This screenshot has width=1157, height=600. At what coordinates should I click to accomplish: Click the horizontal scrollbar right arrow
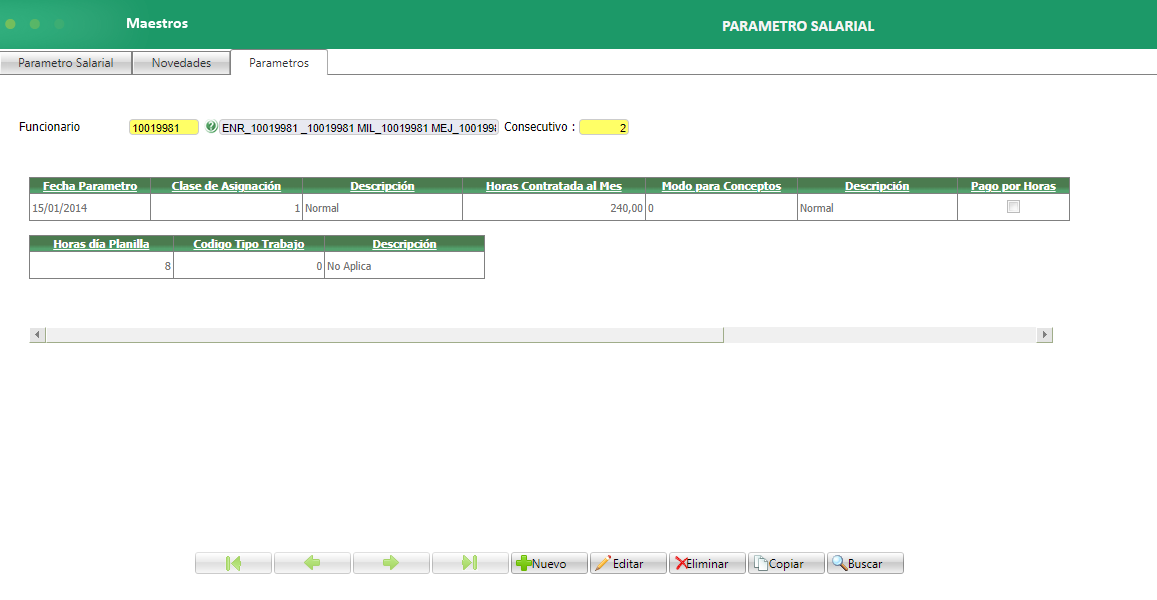point(1044,335)
